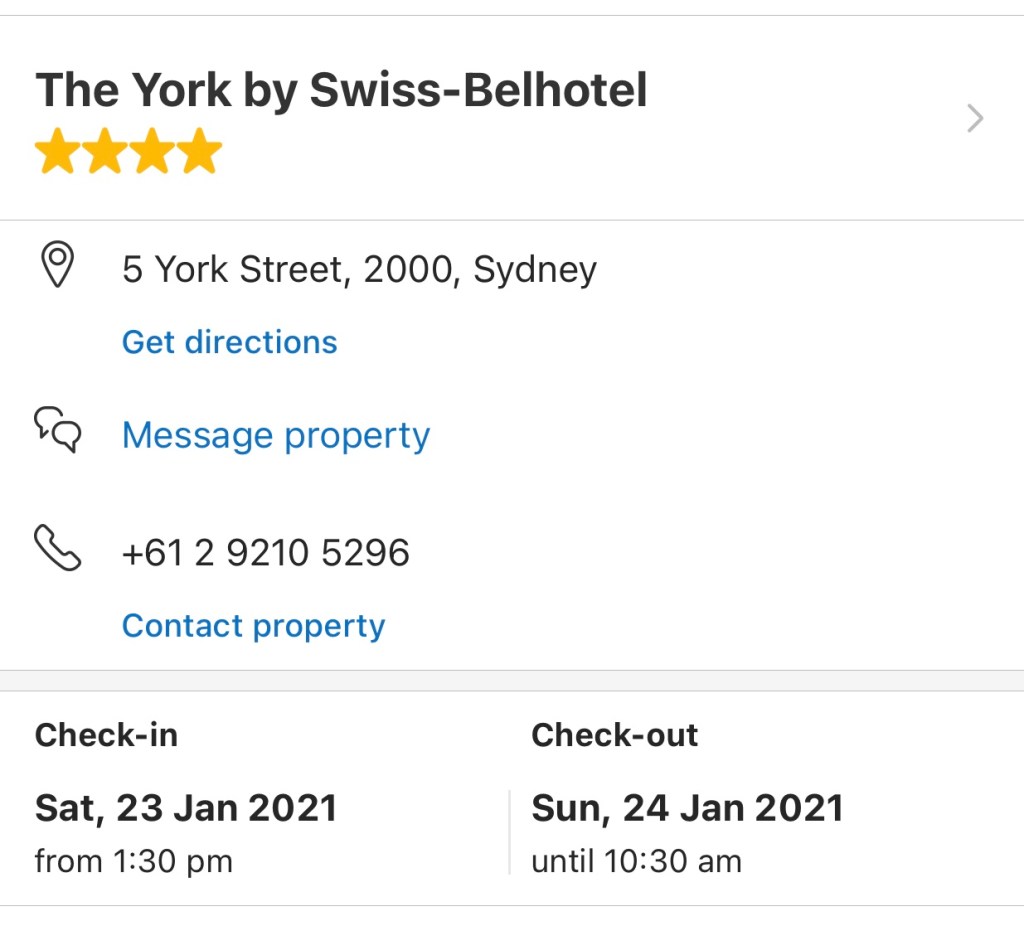Click the first yellow rating star
This screenshot has height=926, width=1024.
tap(57, 151)
